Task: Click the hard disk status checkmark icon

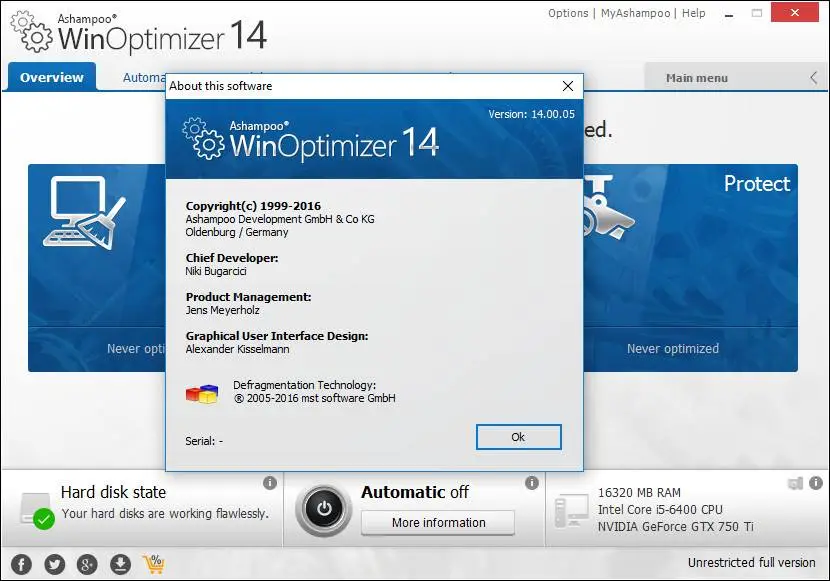Action: coord(44,518)
